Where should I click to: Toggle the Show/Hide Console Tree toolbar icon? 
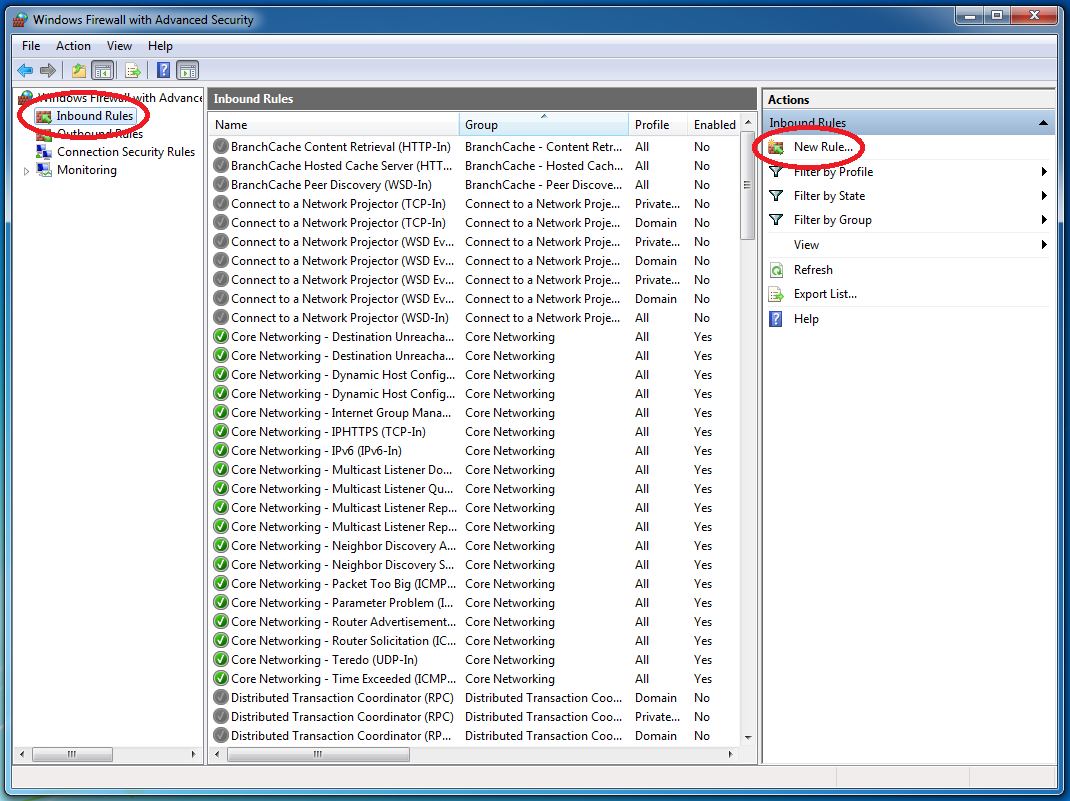coord(103,70)
